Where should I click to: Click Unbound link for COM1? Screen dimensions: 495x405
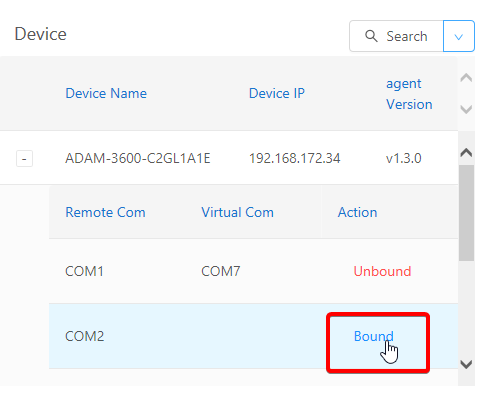(382, 271)
